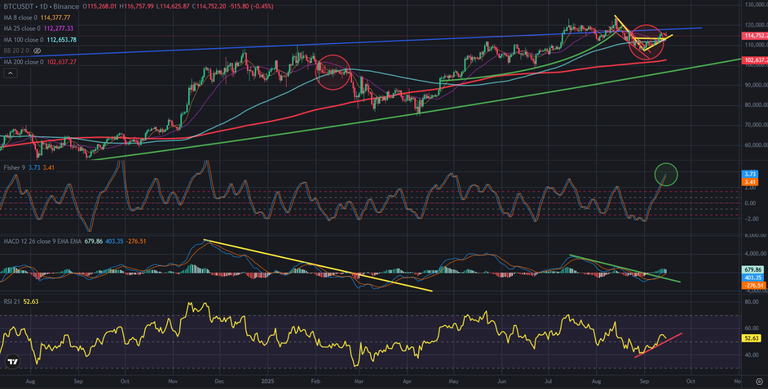
Task: Click the blue 403.35 MACD axis label
Action: click(x=753, y=278)
